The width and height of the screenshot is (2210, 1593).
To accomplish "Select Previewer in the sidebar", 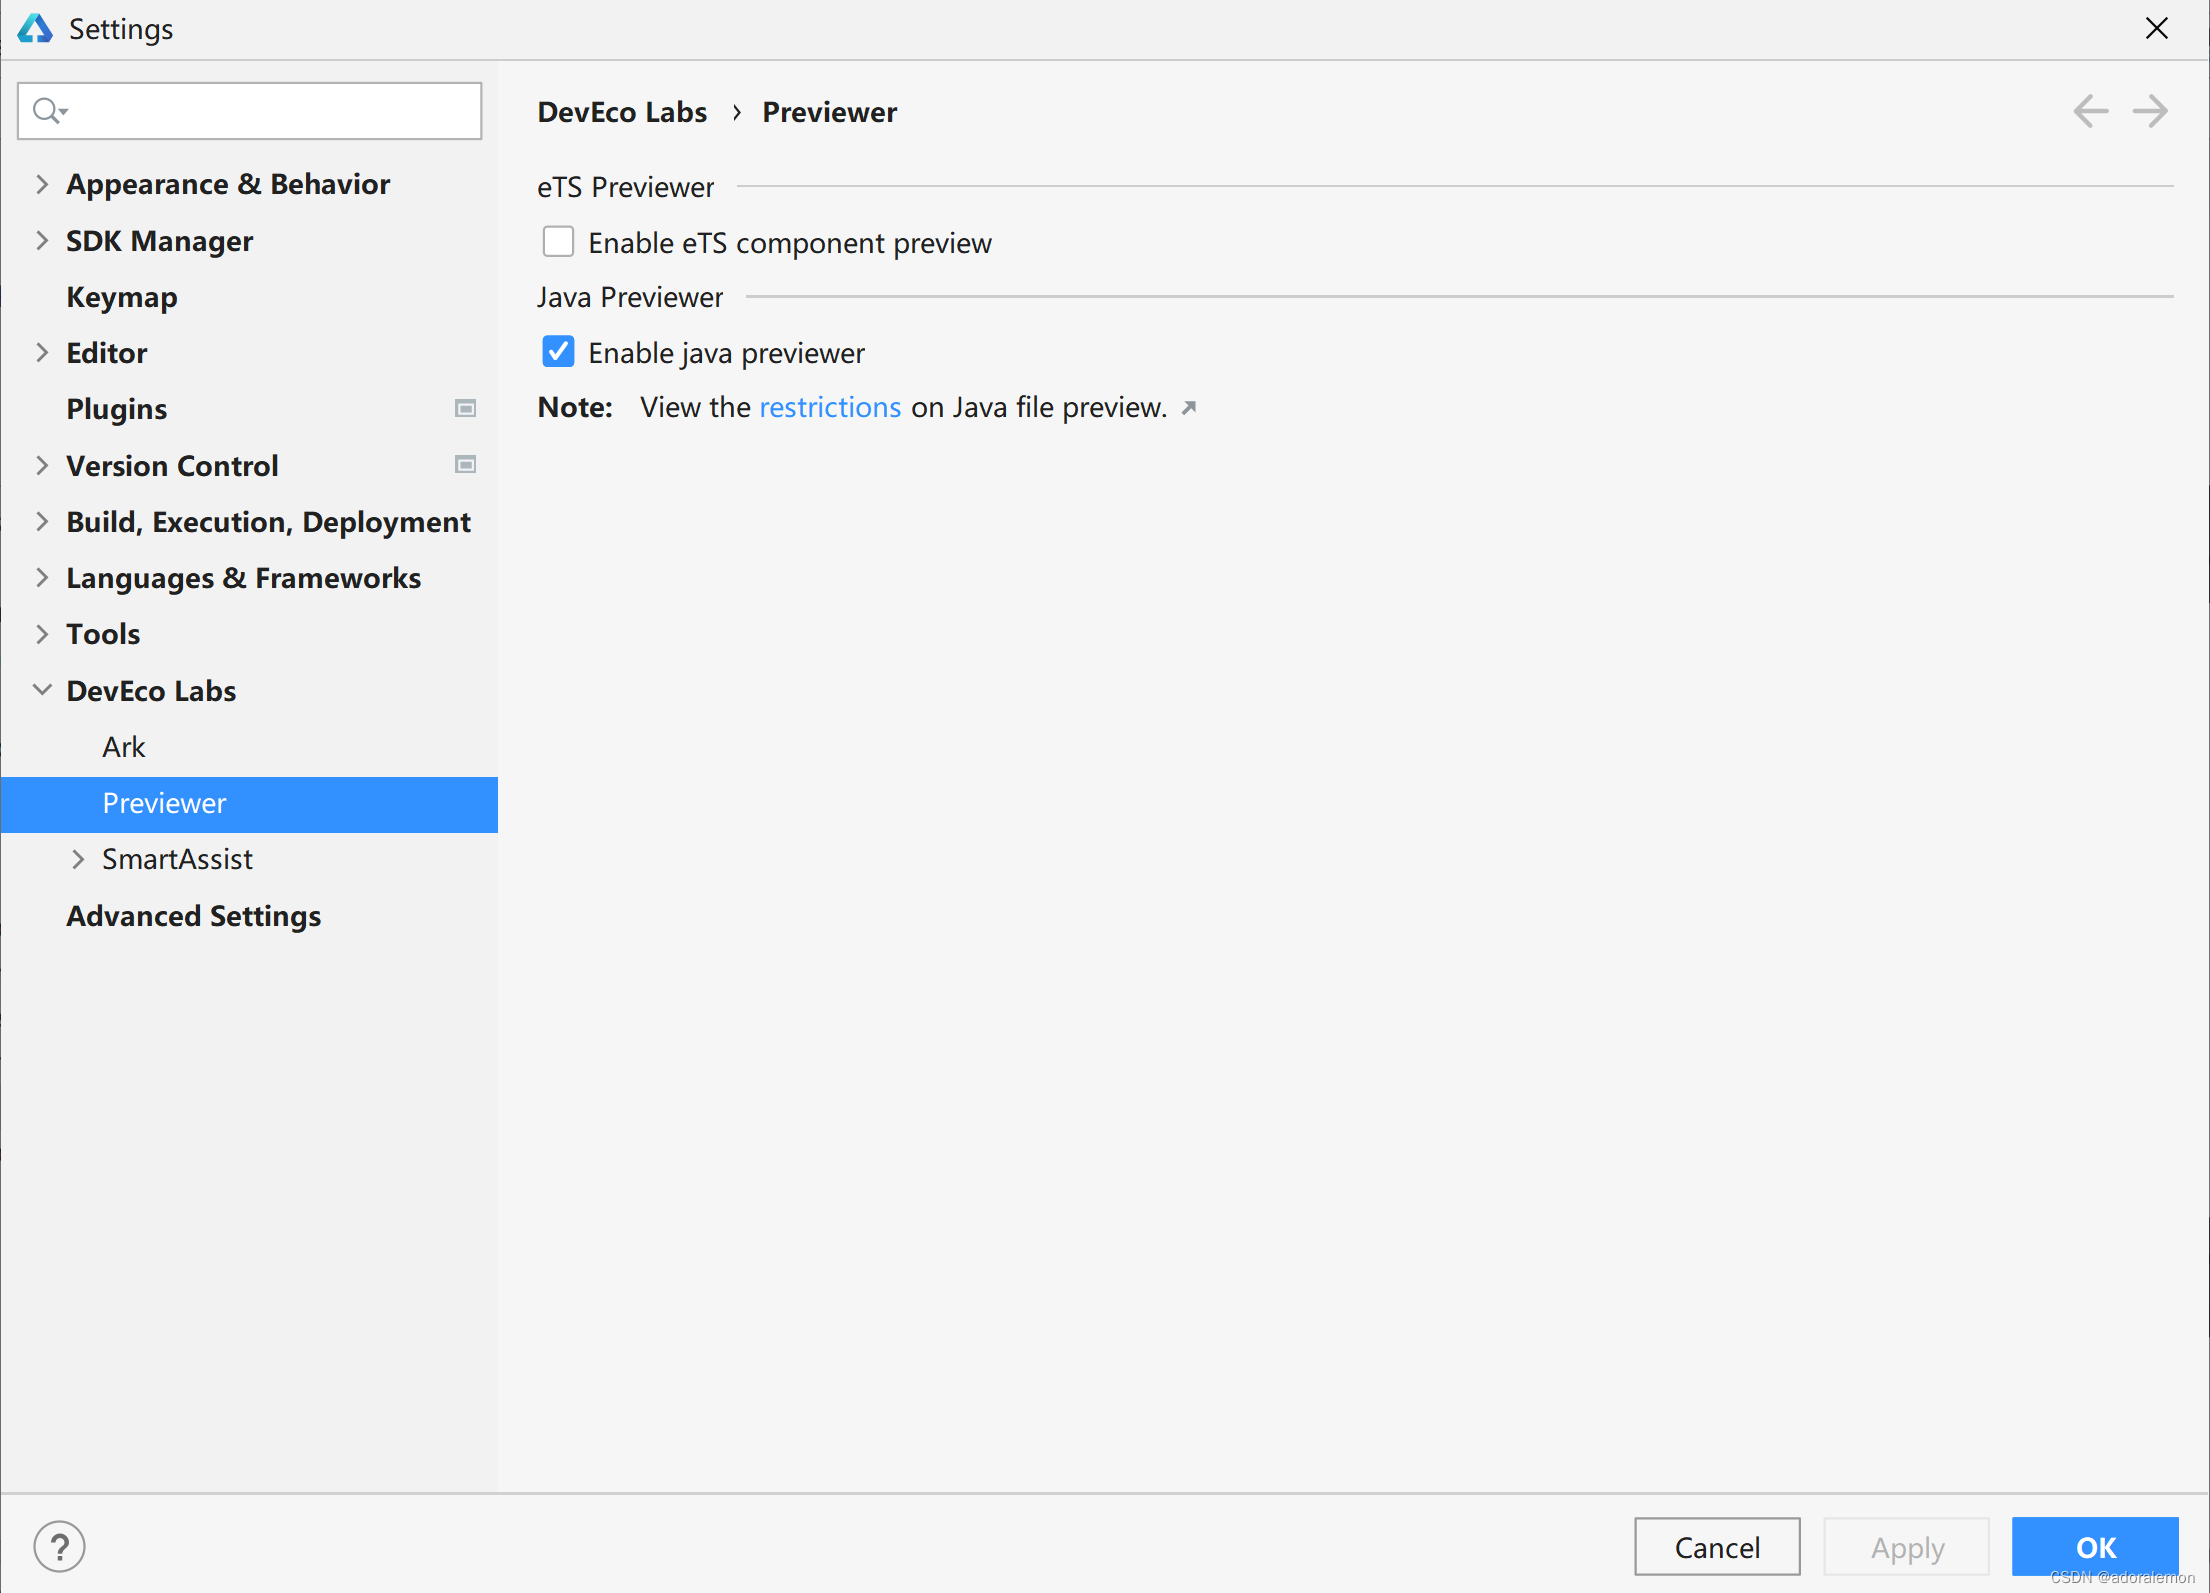I will tap(249, 804).
